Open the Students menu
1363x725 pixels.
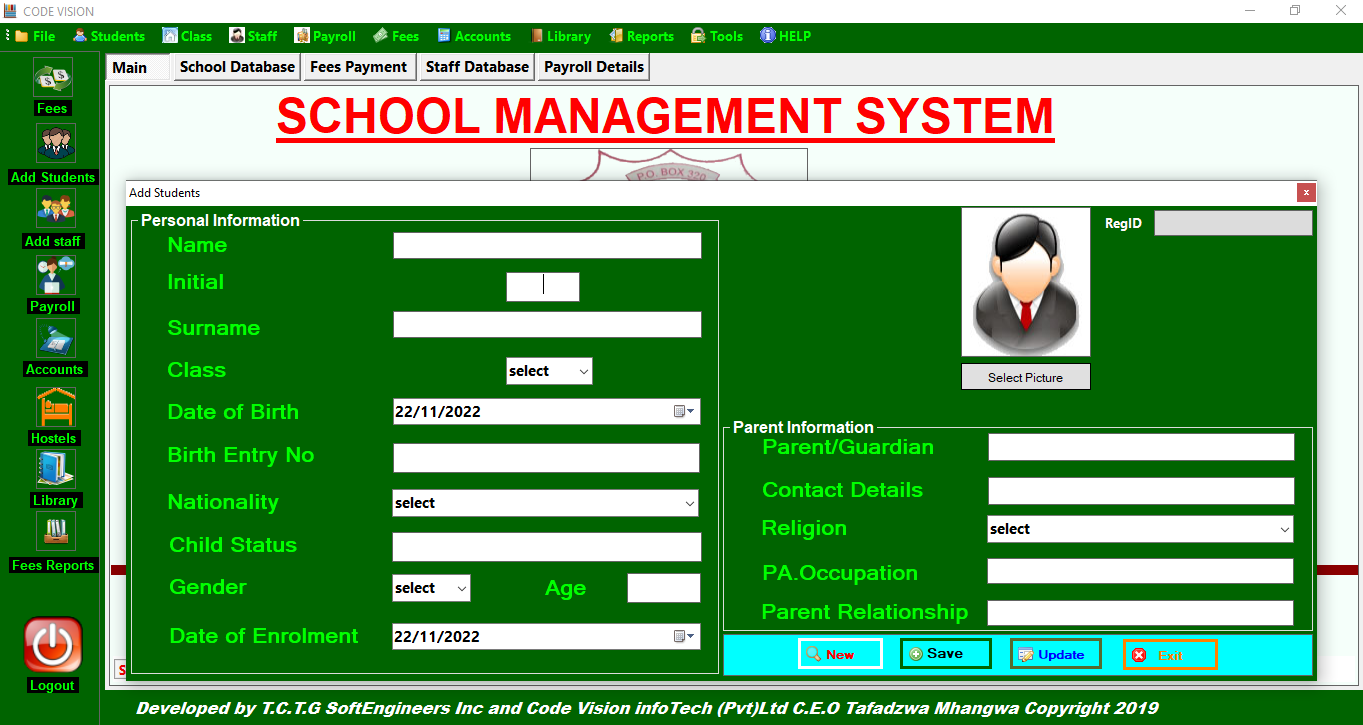(x=109, y=36)
